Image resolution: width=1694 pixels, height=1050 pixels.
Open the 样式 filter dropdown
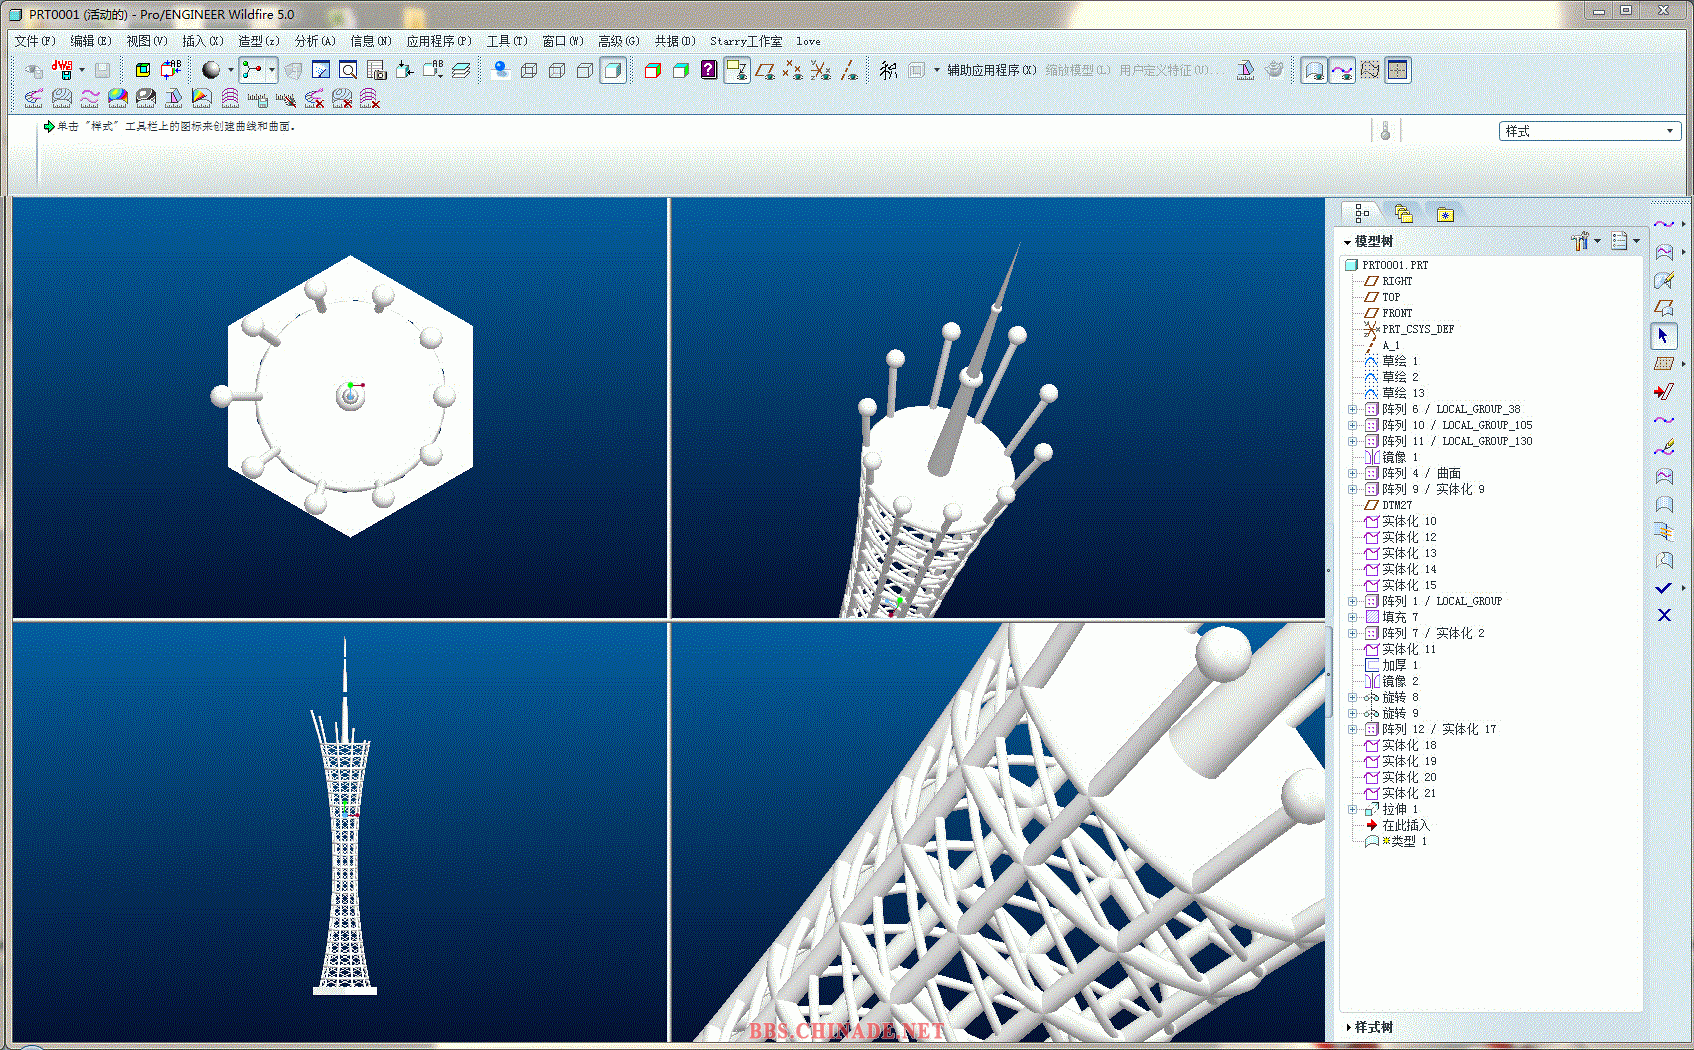click(1589, 131)
